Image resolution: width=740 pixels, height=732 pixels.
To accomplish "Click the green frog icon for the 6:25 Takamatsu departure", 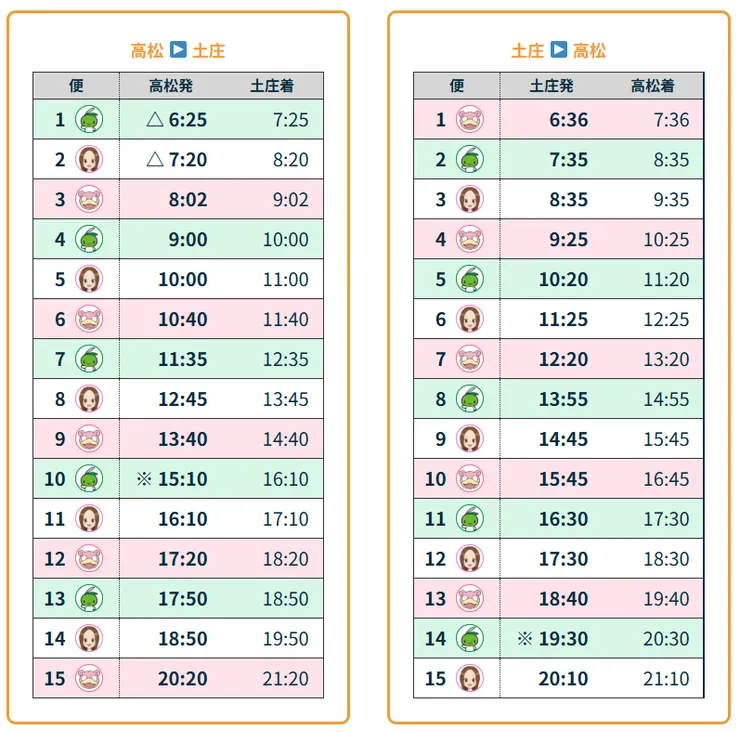I will pos(89,120).
